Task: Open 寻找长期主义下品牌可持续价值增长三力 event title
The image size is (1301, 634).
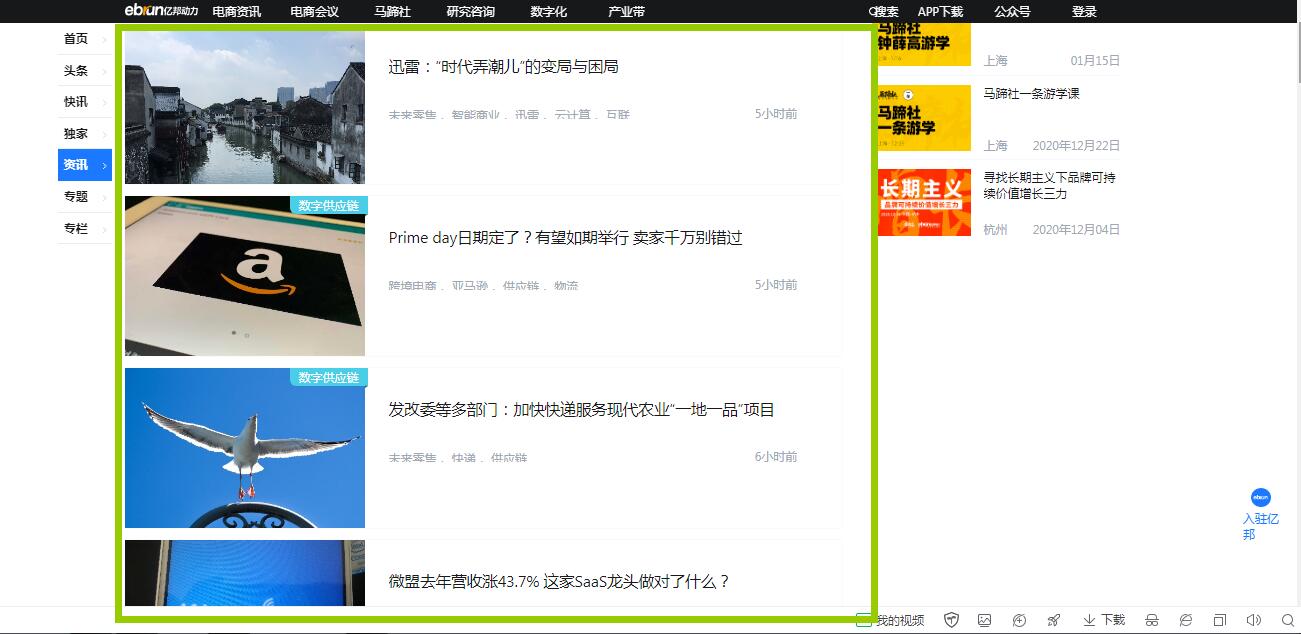Action: [x=1050, y=186]
